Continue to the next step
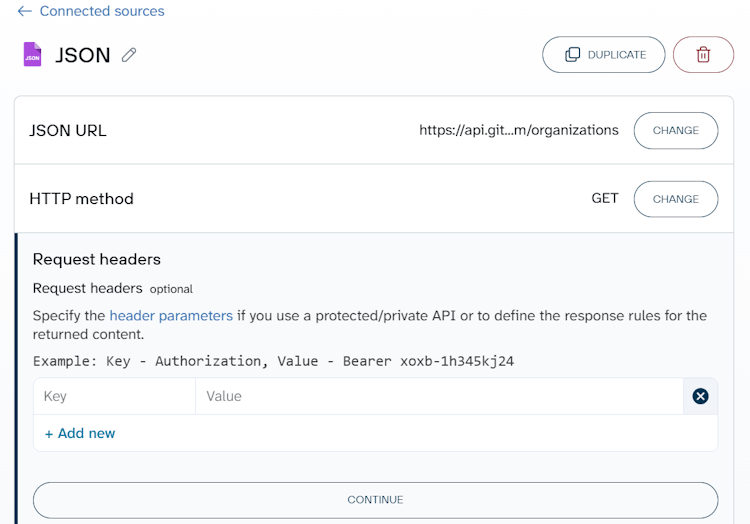This screenshot has height=524, width=750. coord(375,500)
